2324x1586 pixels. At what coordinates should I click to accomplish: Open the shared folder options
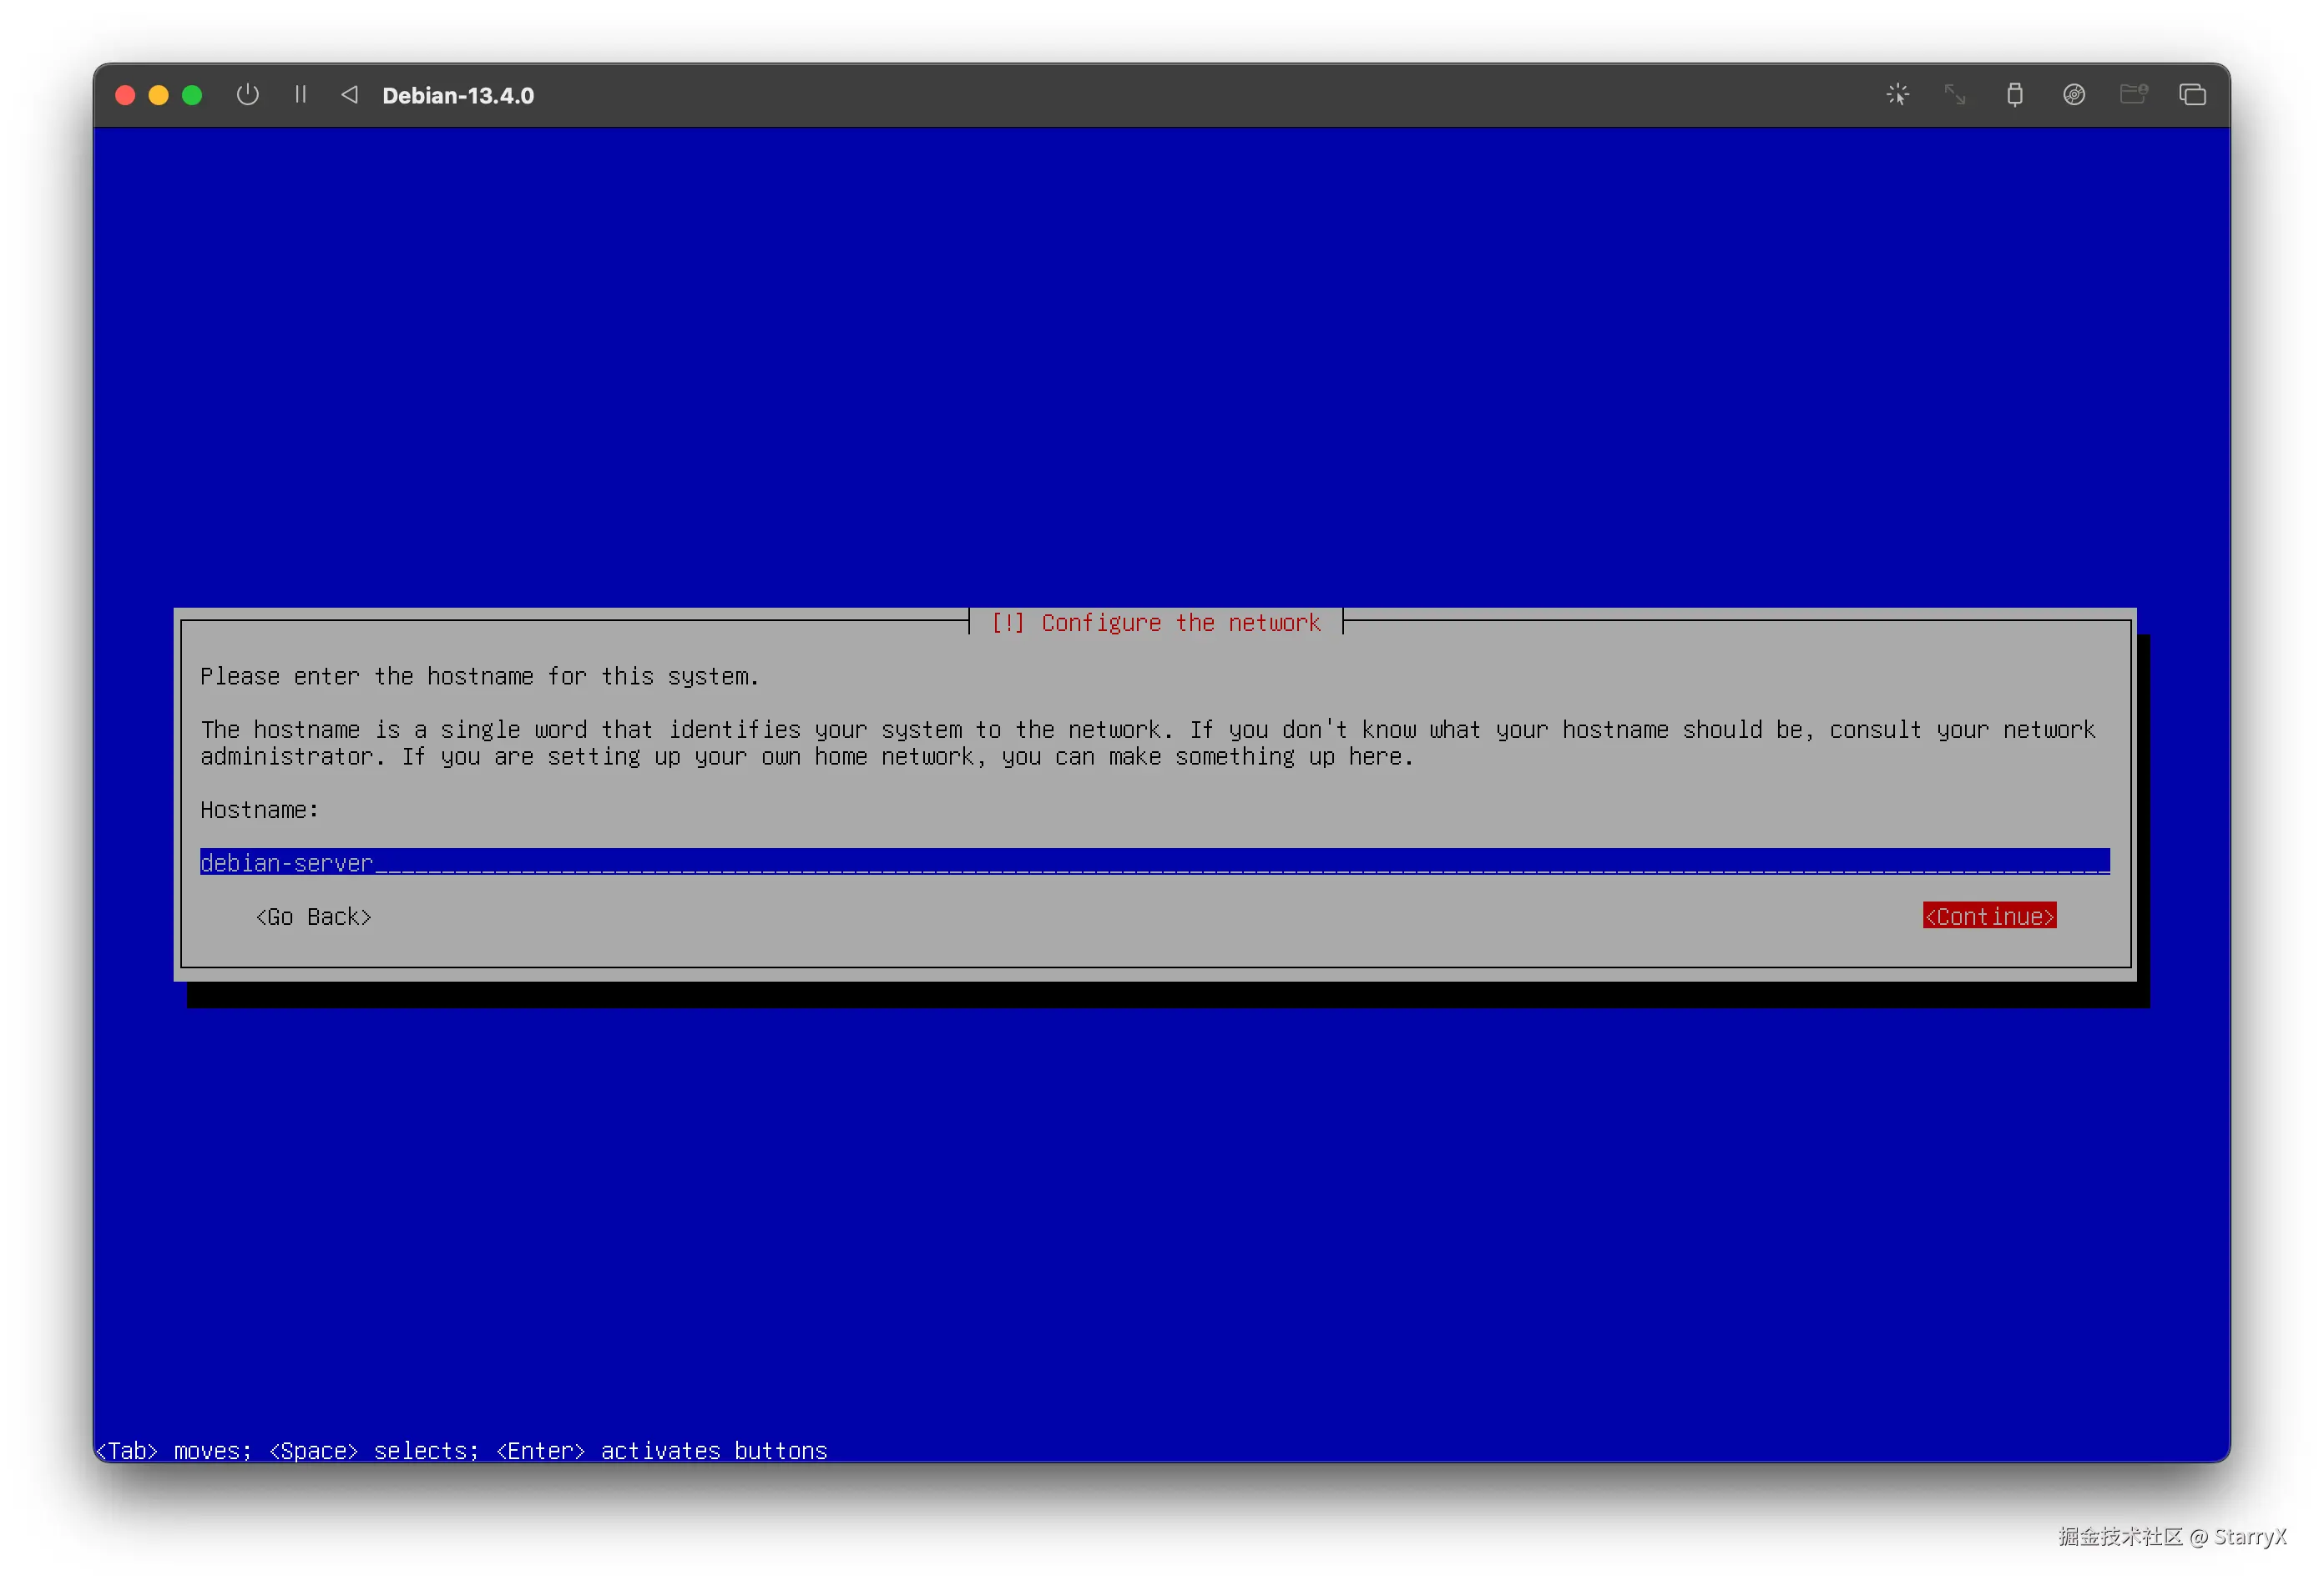click(2133, 95)
